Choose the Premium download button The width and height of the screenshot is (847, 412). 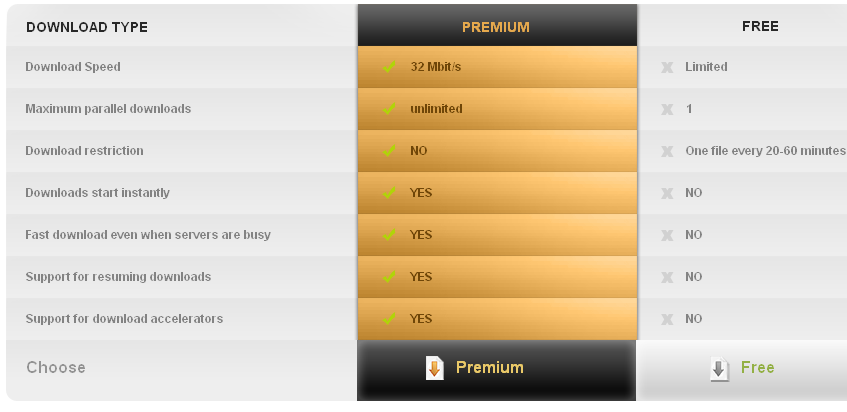click(x=496, y=370)
